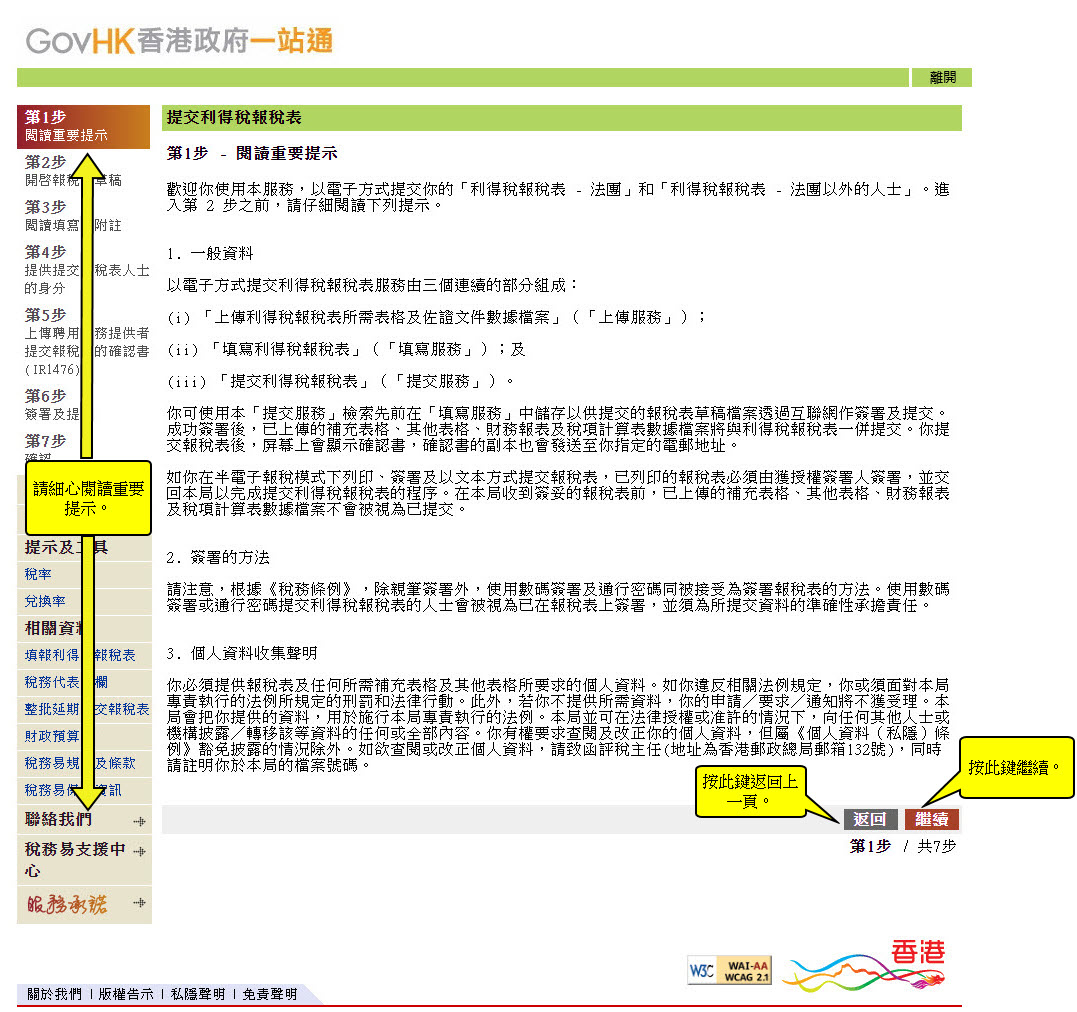This screenshot has width=1077, height=1012.
Task: Click plus icon beside 服務承諾
Action: pyautogui.click(x=139, y=903)
